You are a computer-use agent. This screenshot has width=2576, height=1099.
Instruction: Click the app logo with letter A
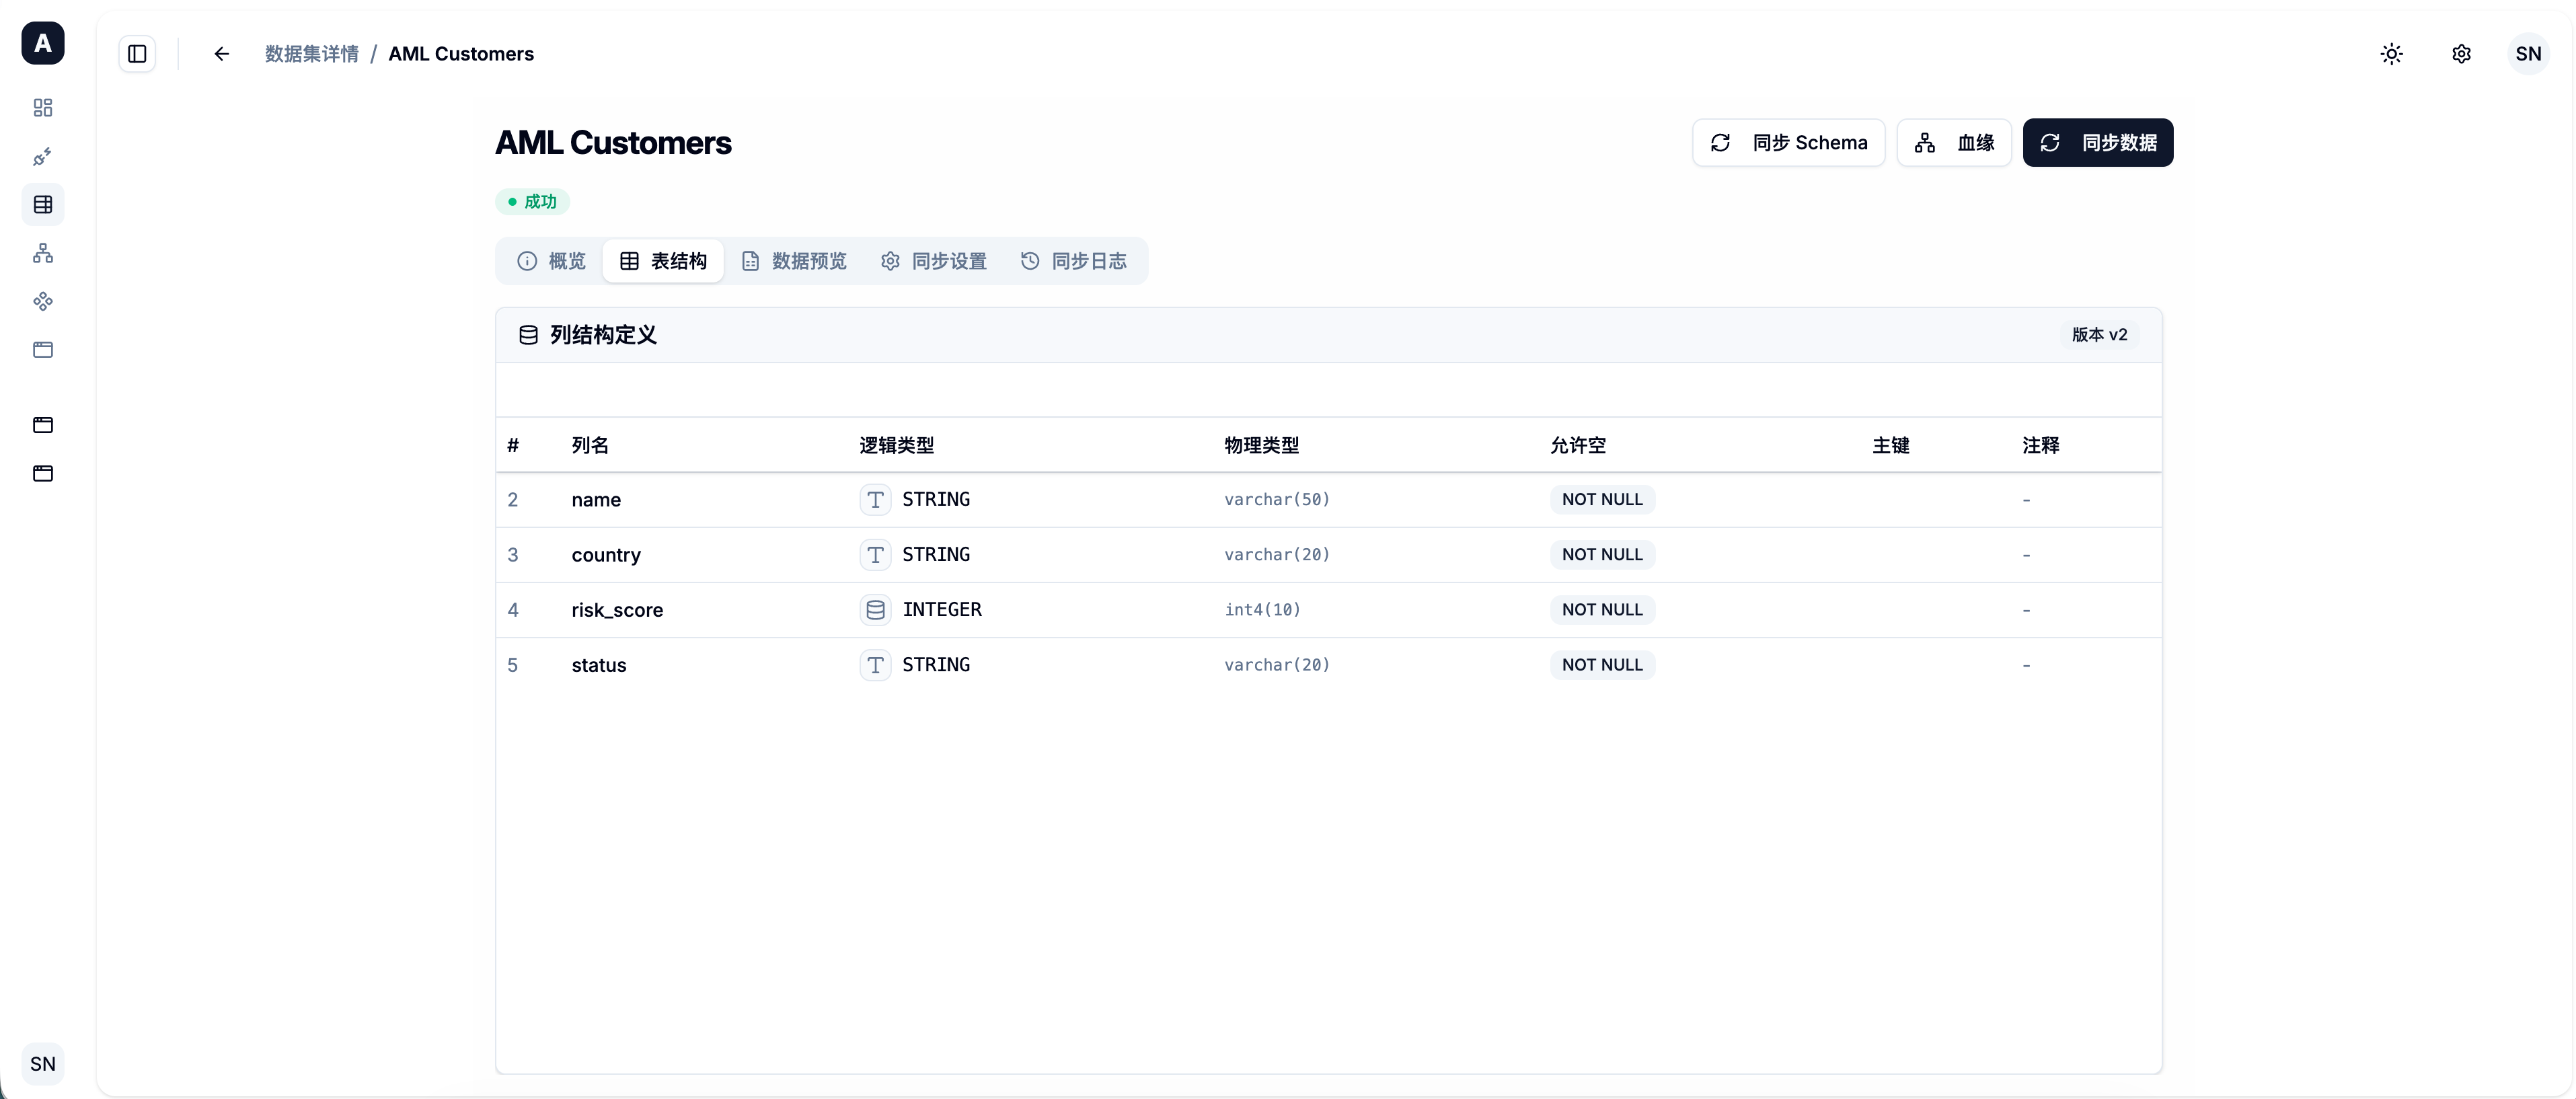click(43, 43)
